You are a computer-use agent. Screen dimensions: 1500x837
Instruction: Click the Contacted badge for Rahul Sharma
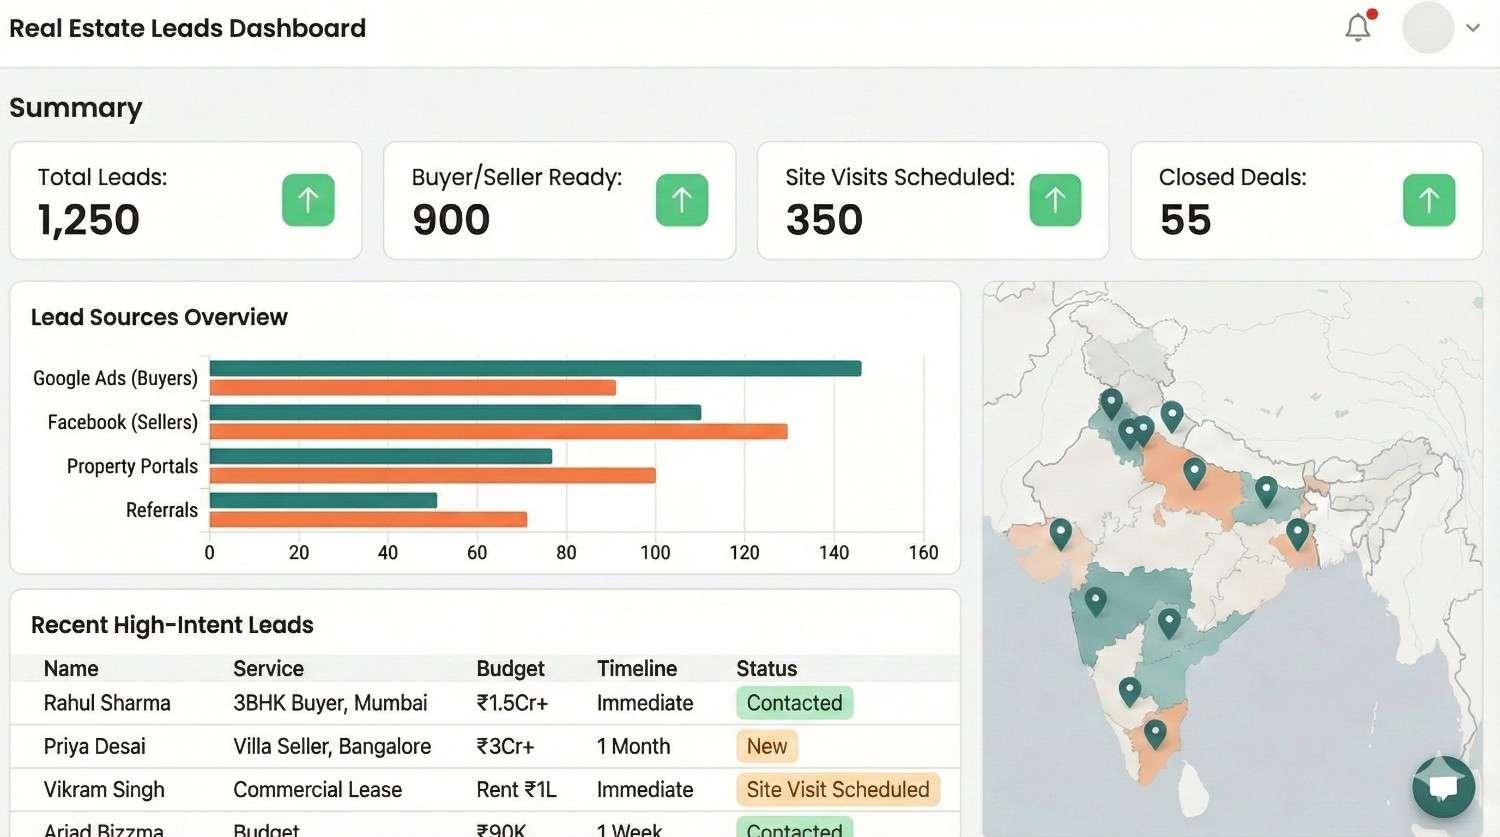click(793, 703)
